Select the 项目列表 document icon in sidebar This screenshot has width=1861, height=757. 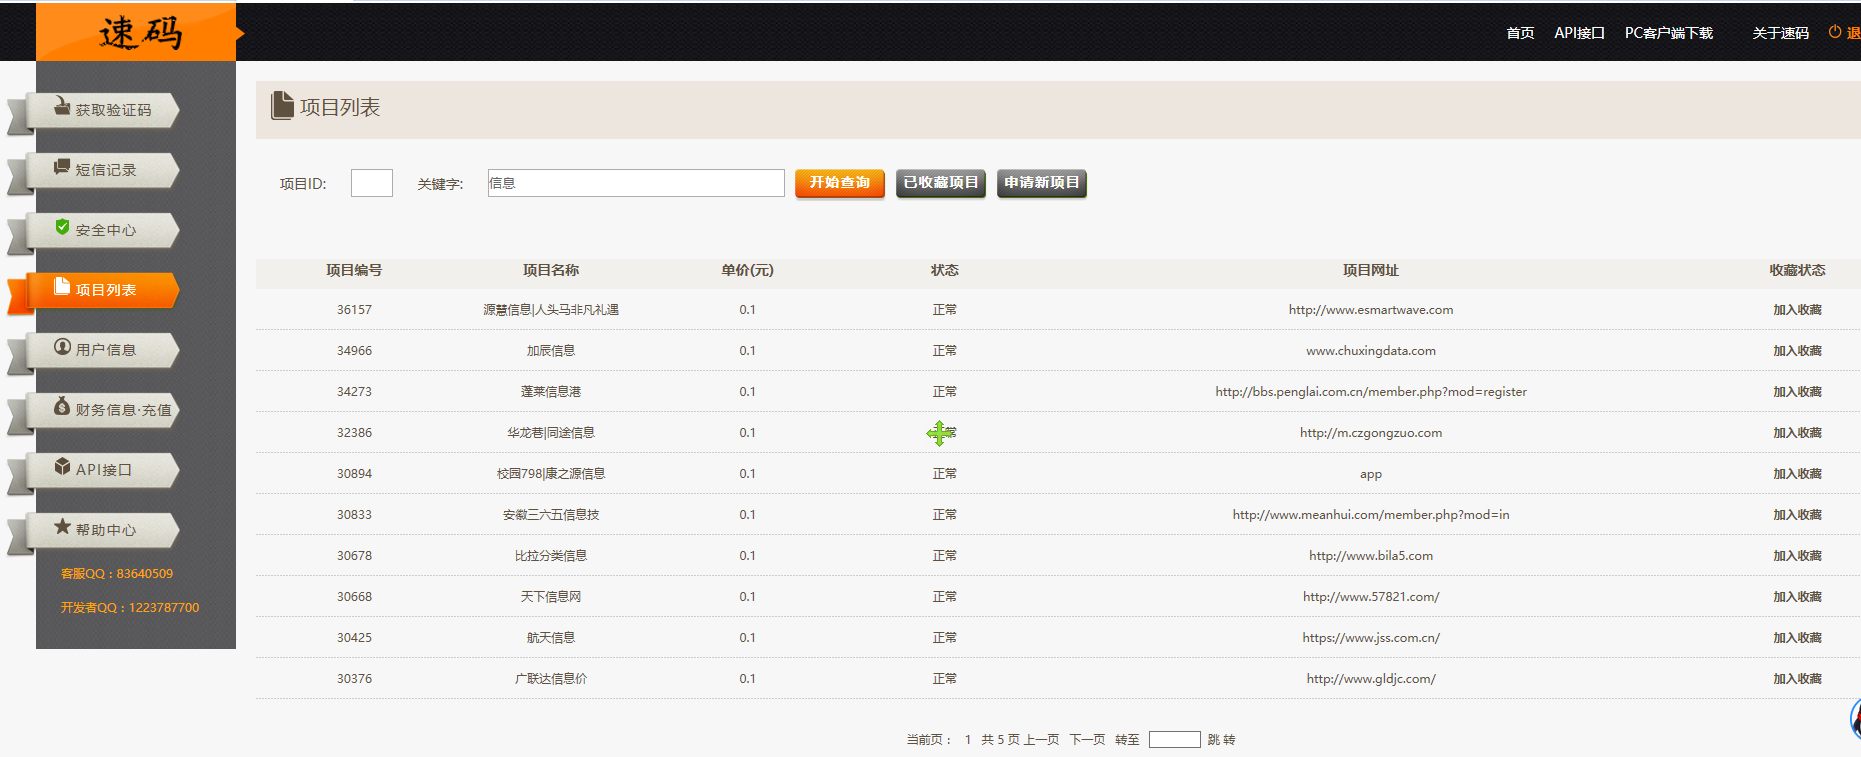click(x=62, y=287)
